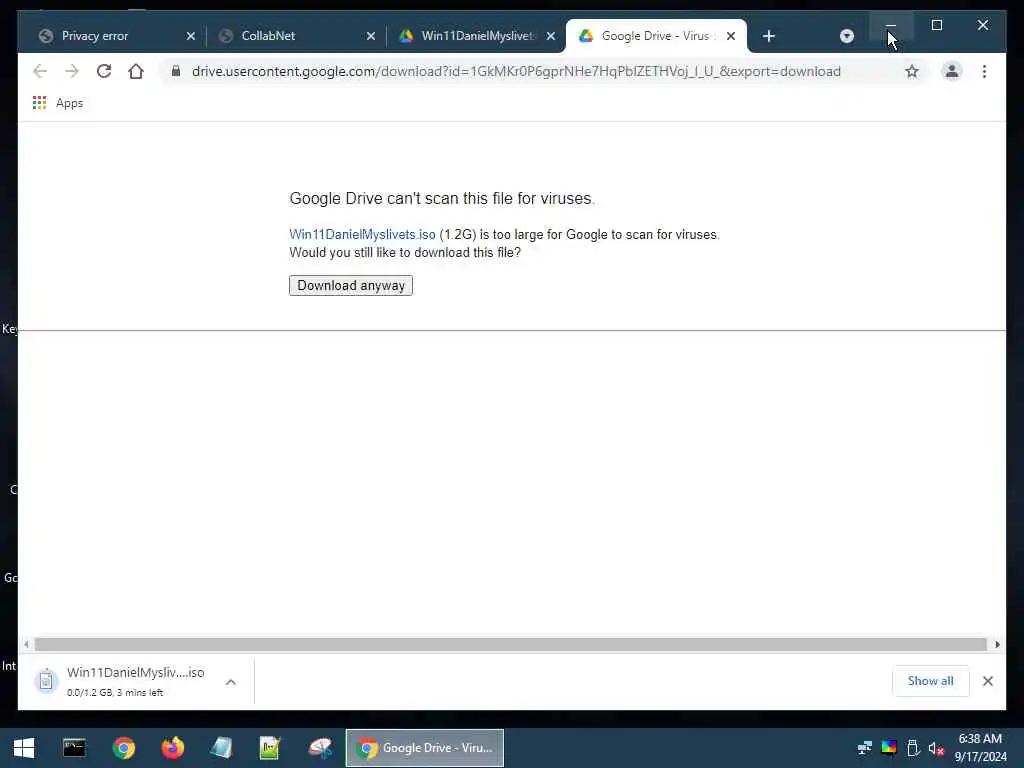The height and width of the screenshot is (768, 1024).
Task: Open the Apps grid shortcut
Action: click(x=57, y=103)
